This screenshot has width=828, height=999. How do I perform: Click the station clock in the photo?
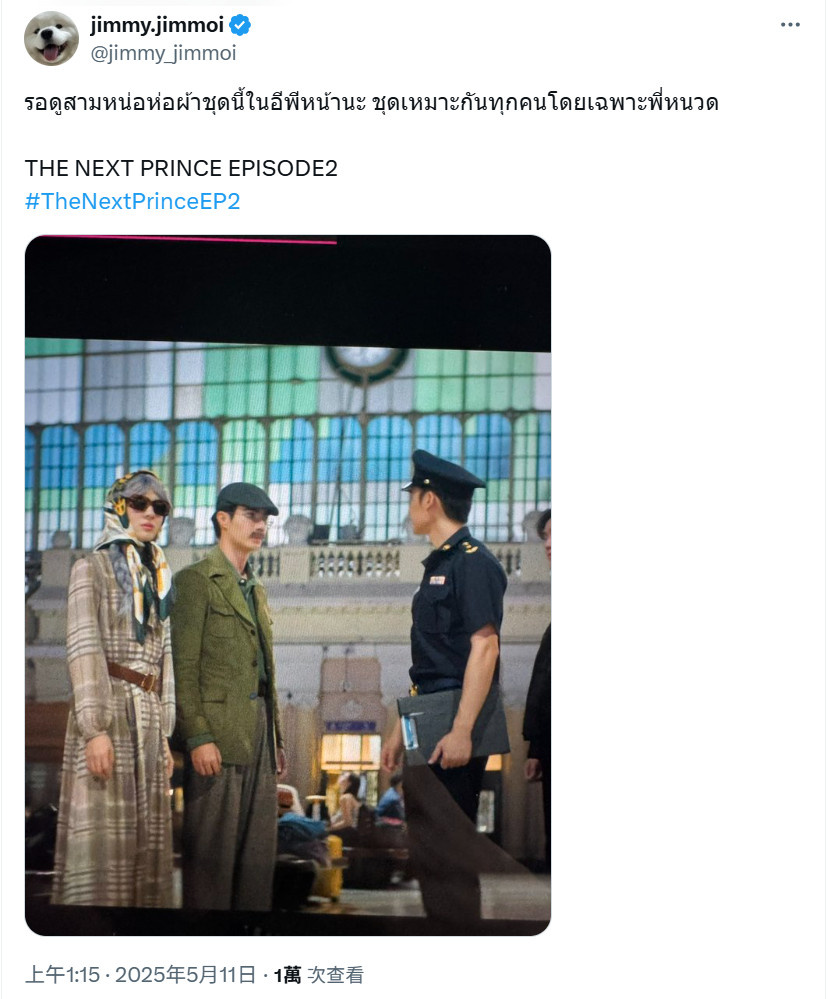point(366,362)
